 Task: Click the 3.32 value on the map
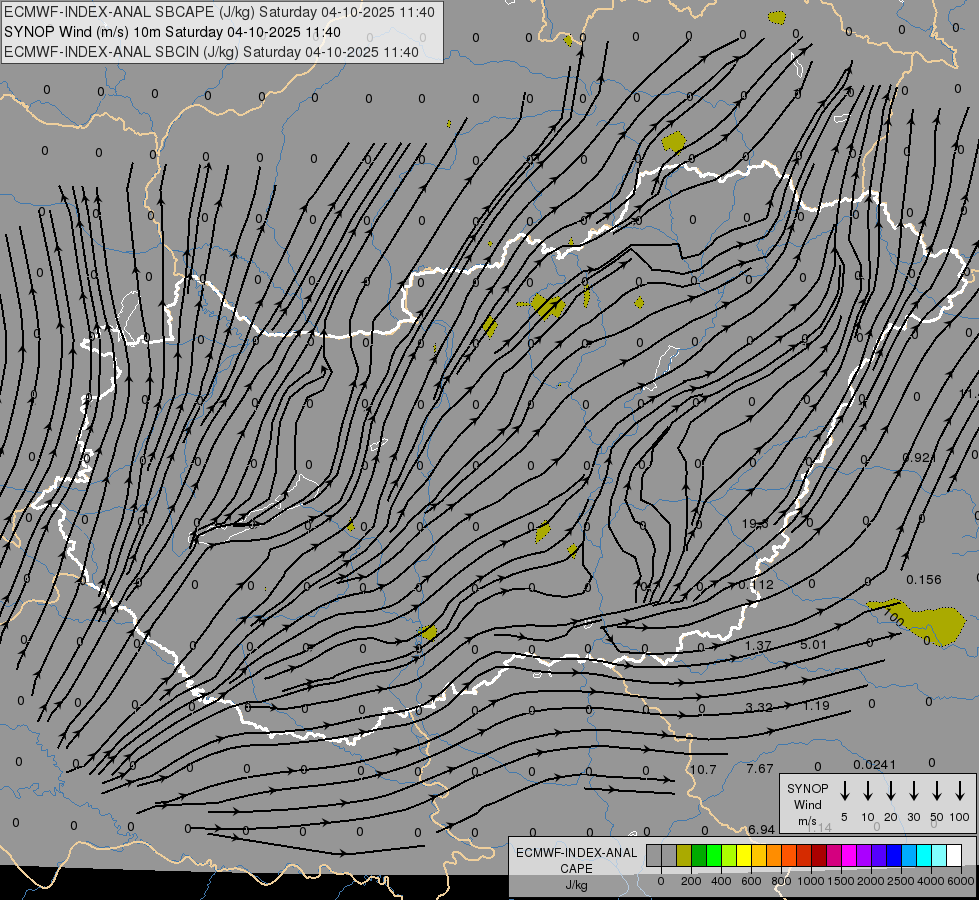click(759, 707)
